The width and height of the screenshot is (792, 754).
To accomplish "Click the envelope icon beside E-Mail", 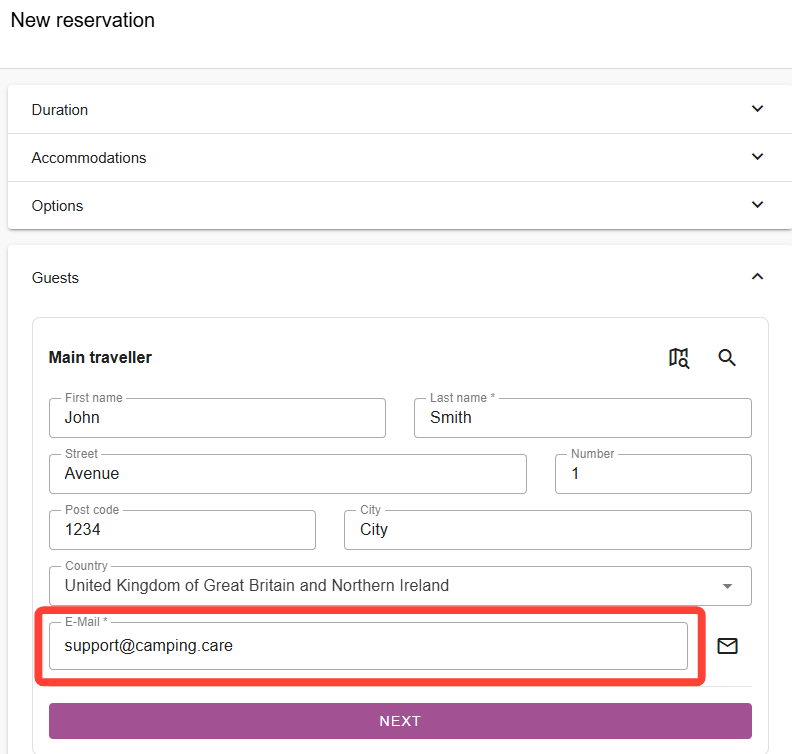I will pyautogui.click(x=728, y=646).
